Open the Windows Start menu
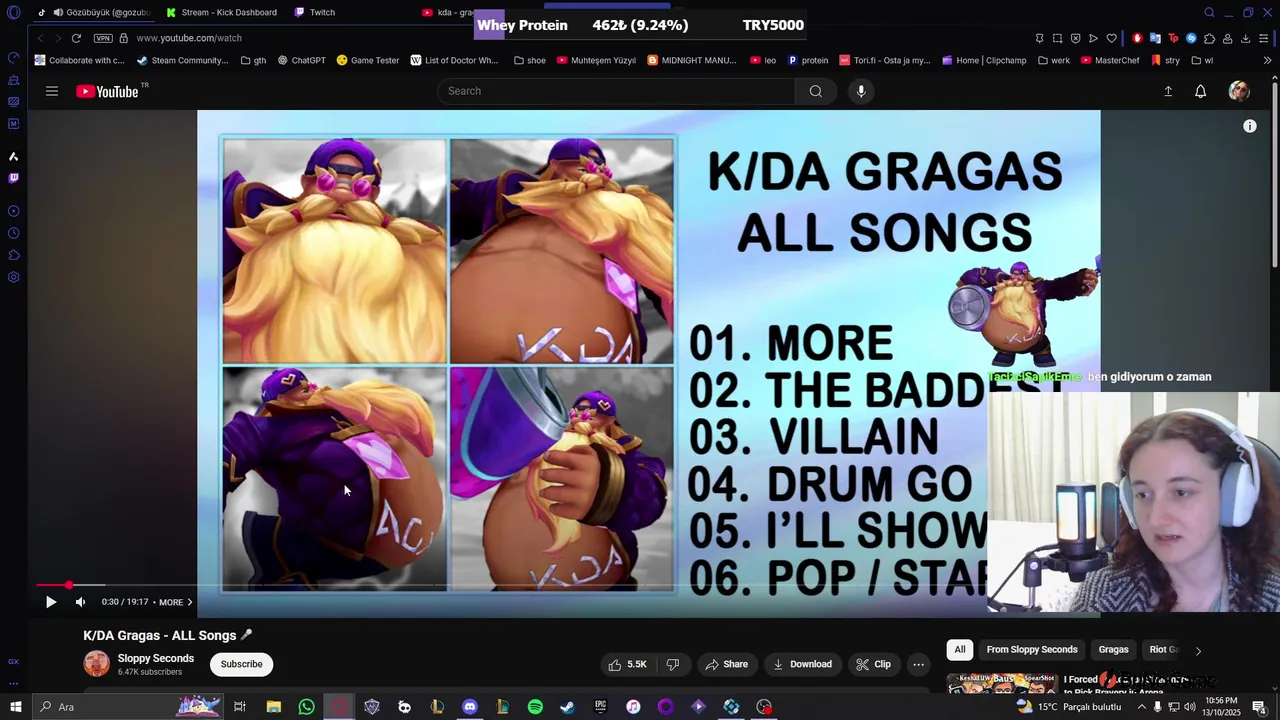1280x720 pixels. (14, 707)
